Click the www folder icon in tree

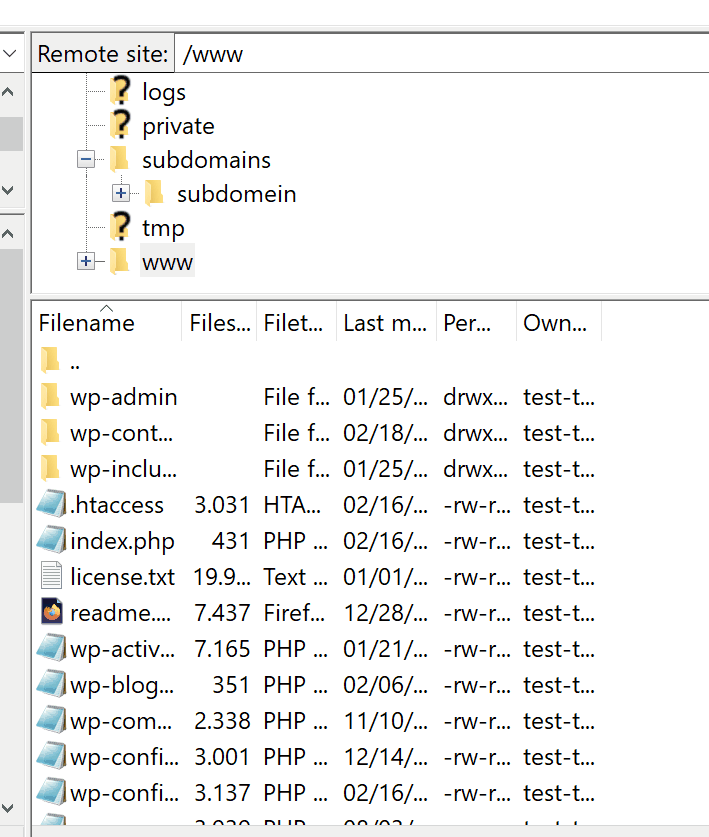click(120, 261)
